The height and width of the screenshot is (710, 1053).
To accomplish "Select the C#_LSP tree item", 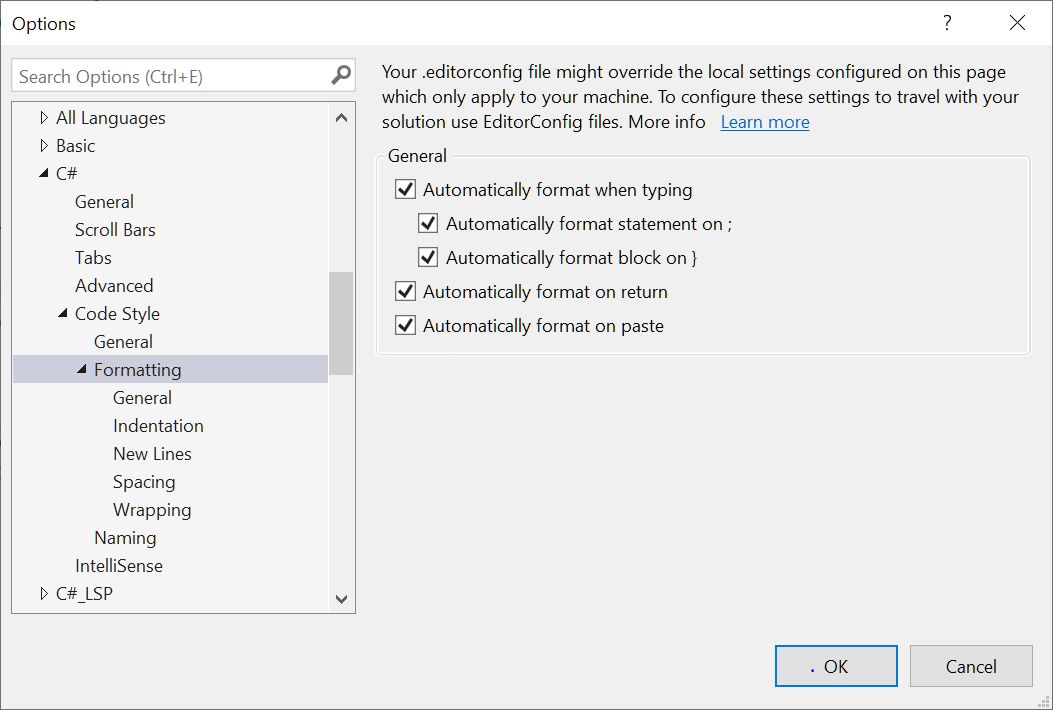I will coord(84,594).
